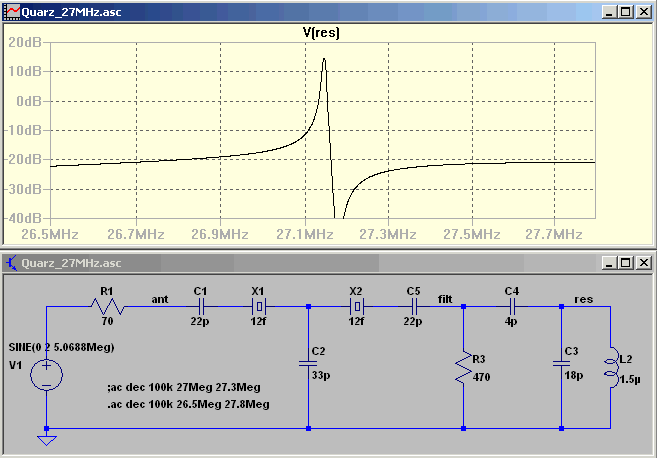Click the commented ;ac dec 27Meg 27.3Meg directive
657x458 pixels.
tap(184, 387)
